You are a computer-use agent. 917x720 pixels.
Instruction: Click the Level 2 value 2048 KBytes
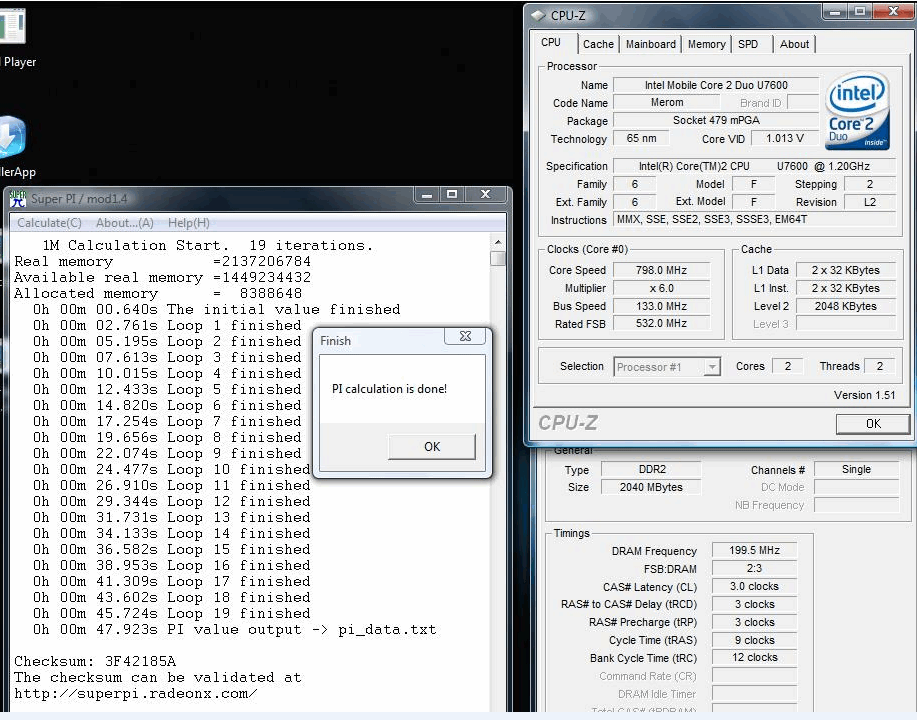(x=846, y=306)
